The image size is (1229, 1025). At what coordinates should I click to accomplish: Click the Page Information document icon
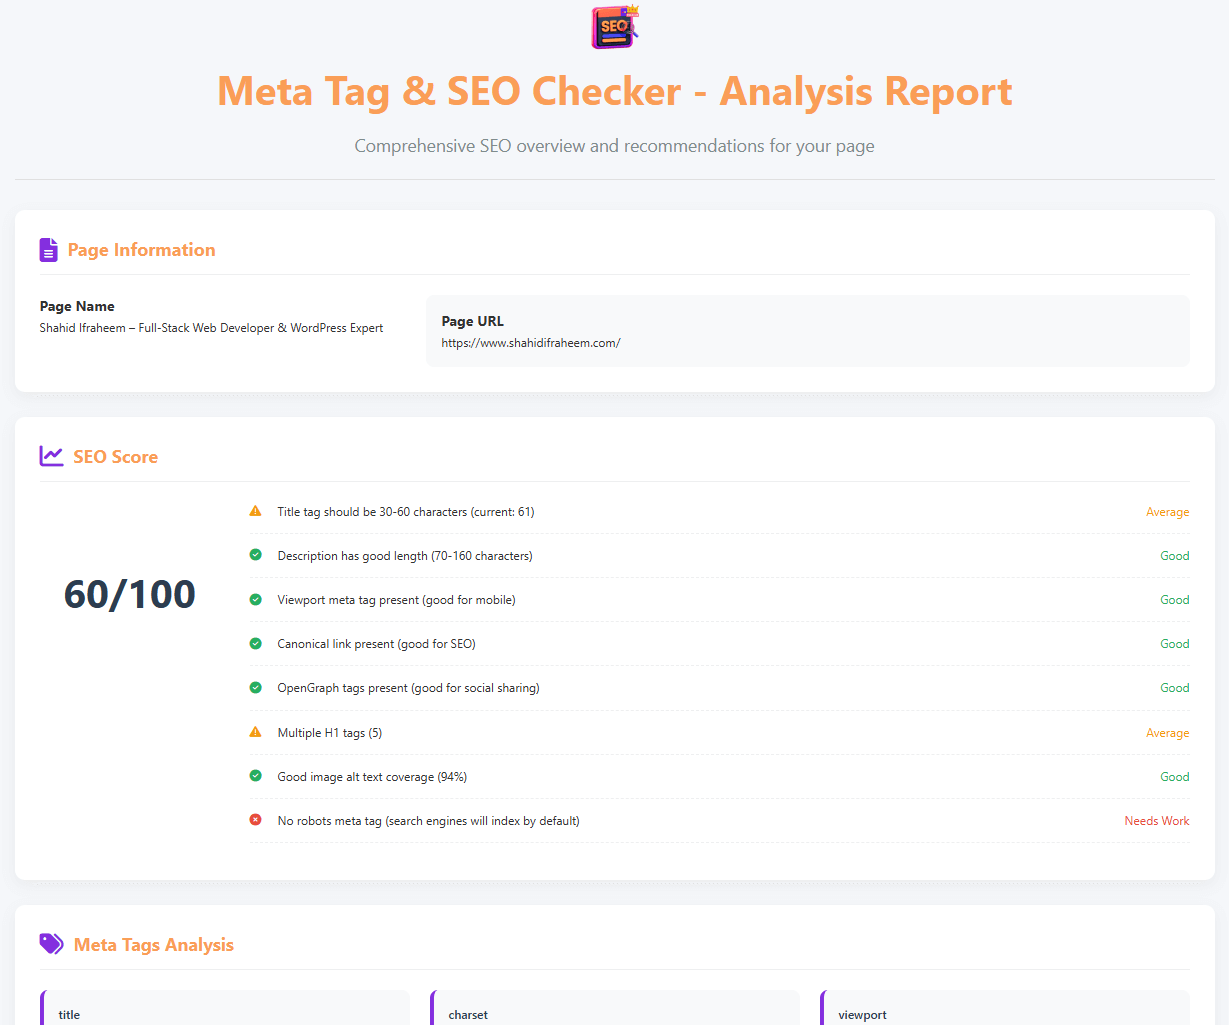(48, 250)
